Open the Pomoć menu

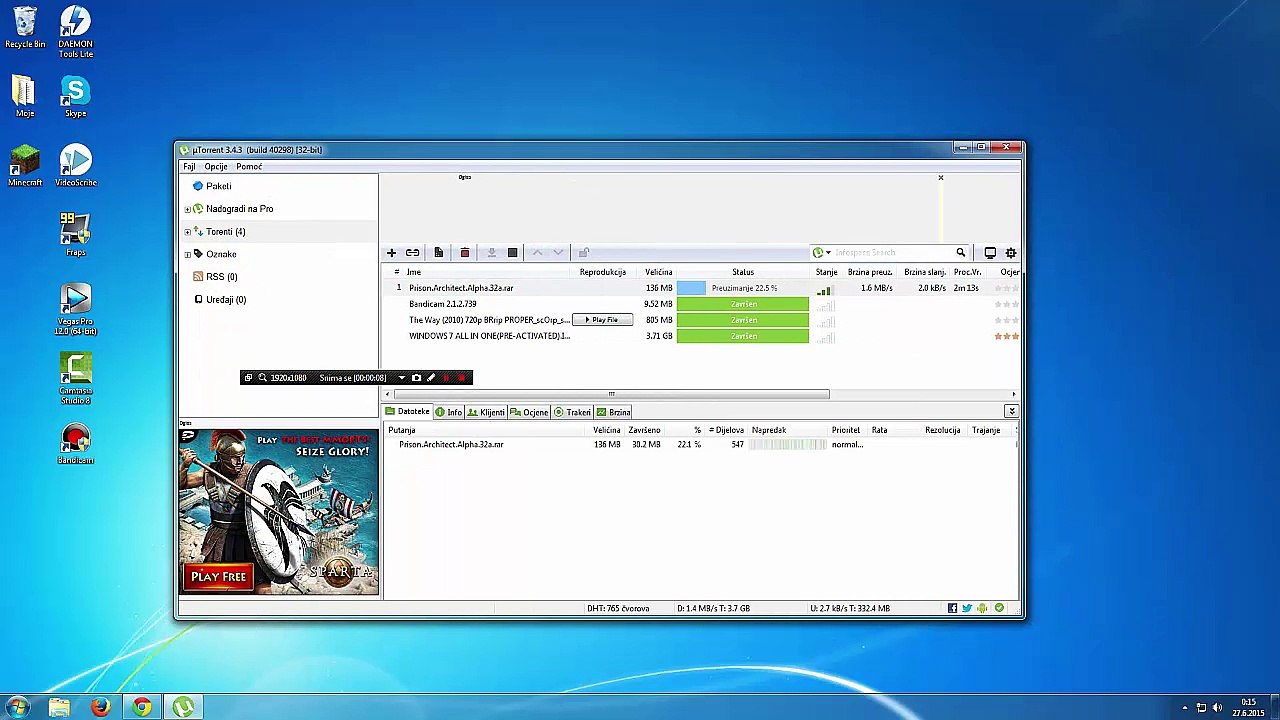[x=249, y=167]
